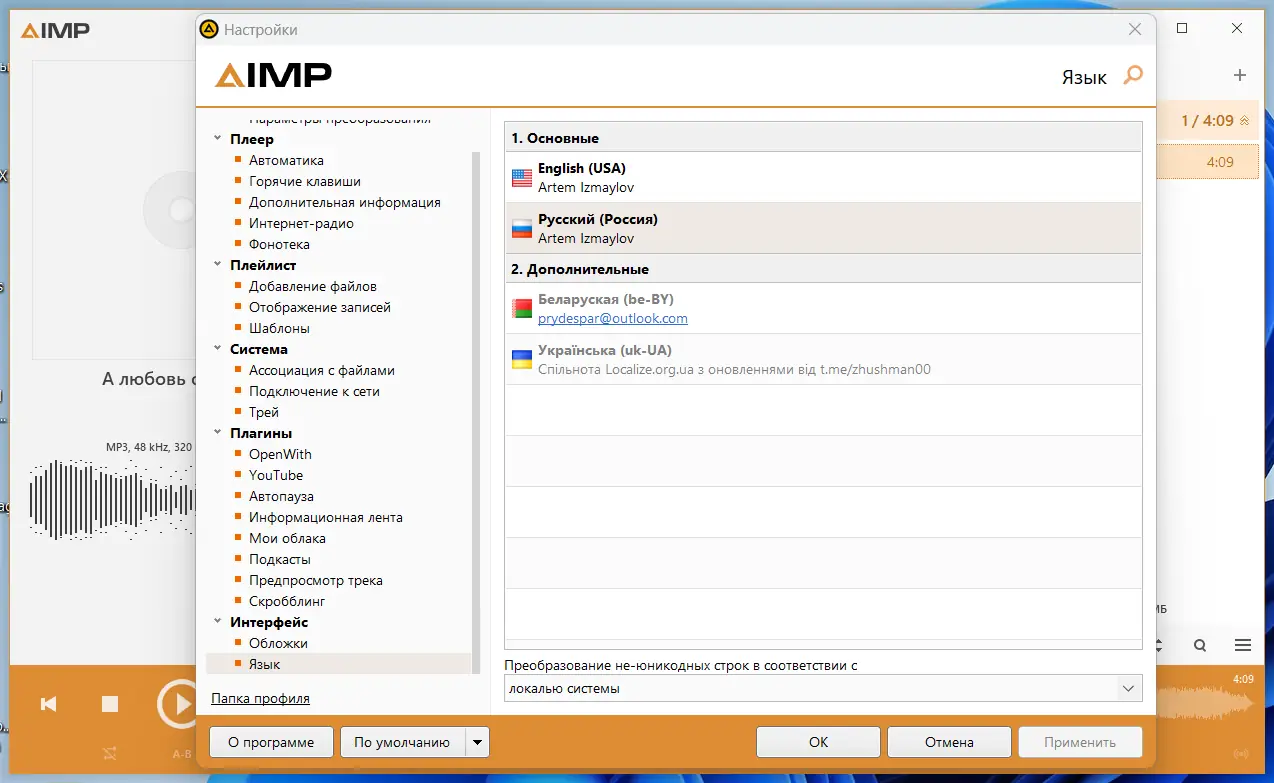This screenshot has width=1274, height=783.
Task: Click the 'Применить' button
Action: [1080, 741]
